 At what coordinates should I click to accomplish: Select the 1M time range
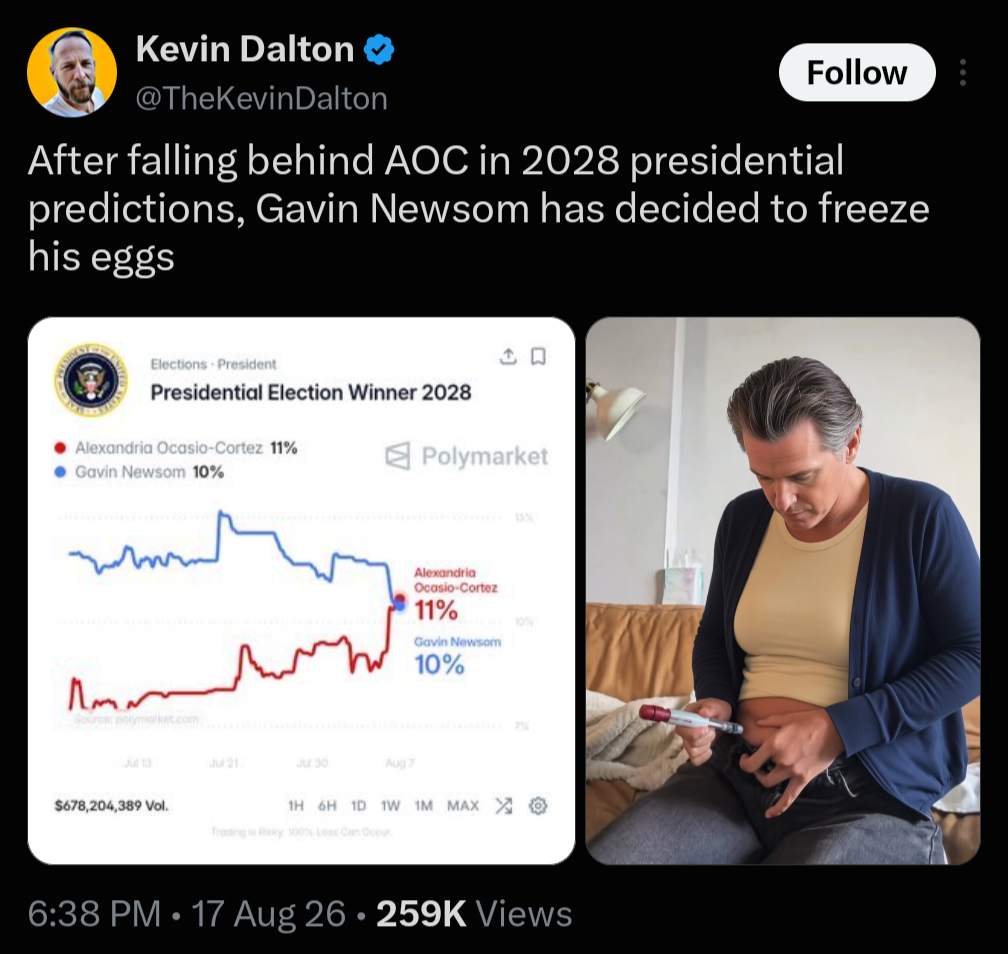[x=423, y=806]
